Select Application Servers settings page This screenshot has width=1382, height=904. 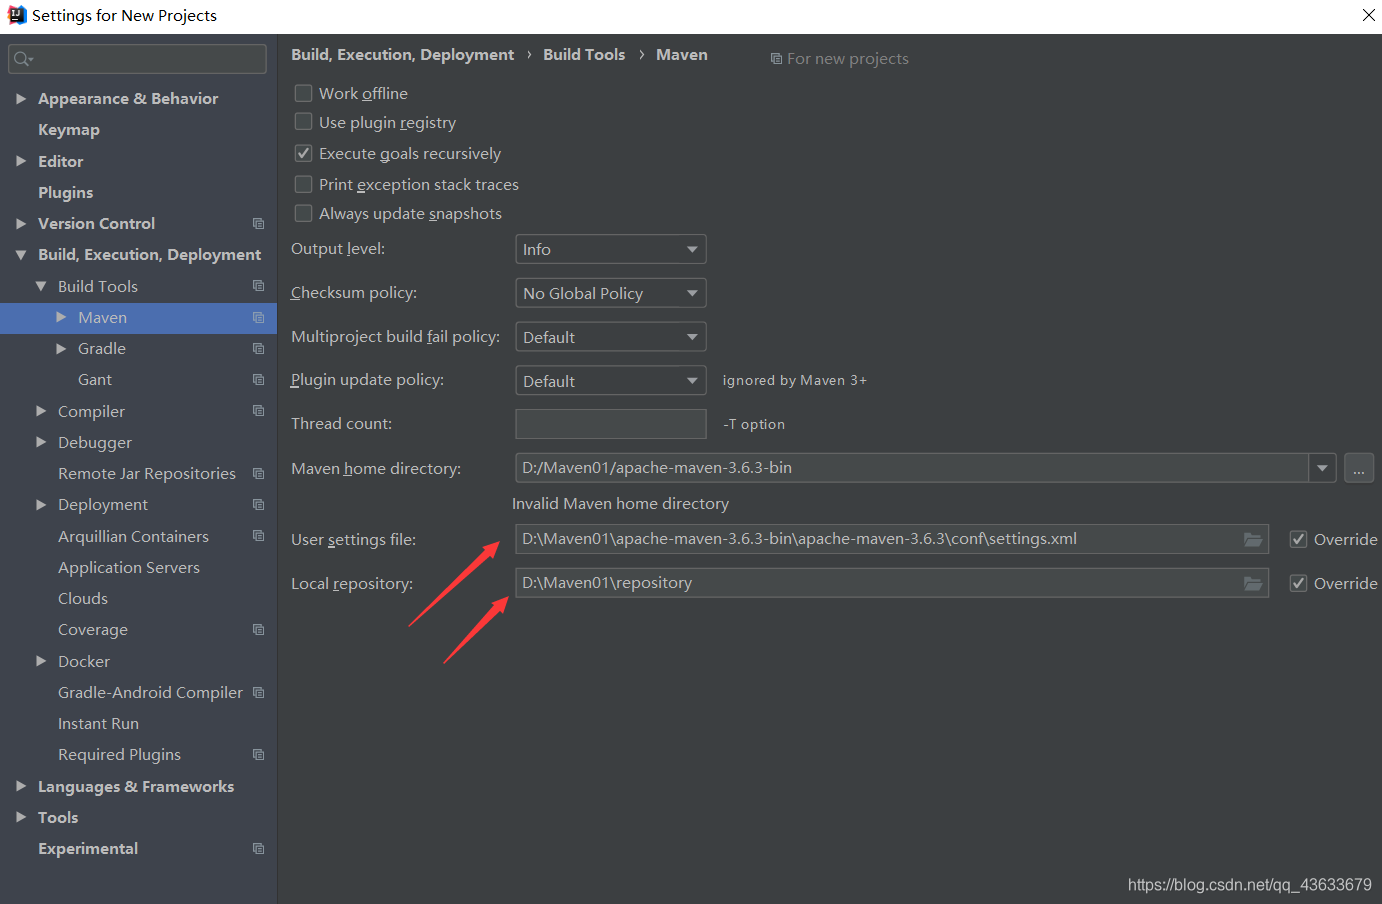129,567
